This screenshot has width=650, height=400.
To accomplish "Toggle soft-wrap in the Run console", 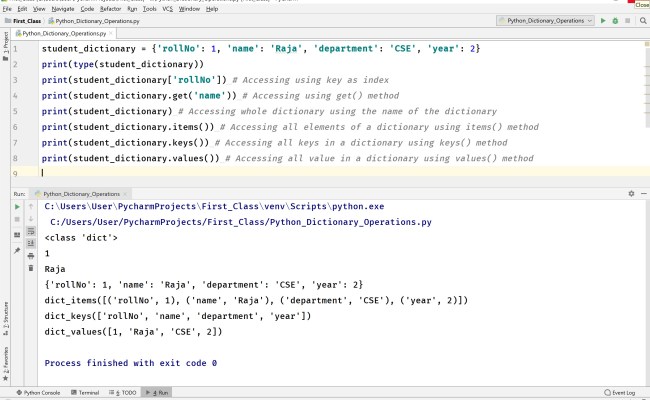I will coord(31,231).
